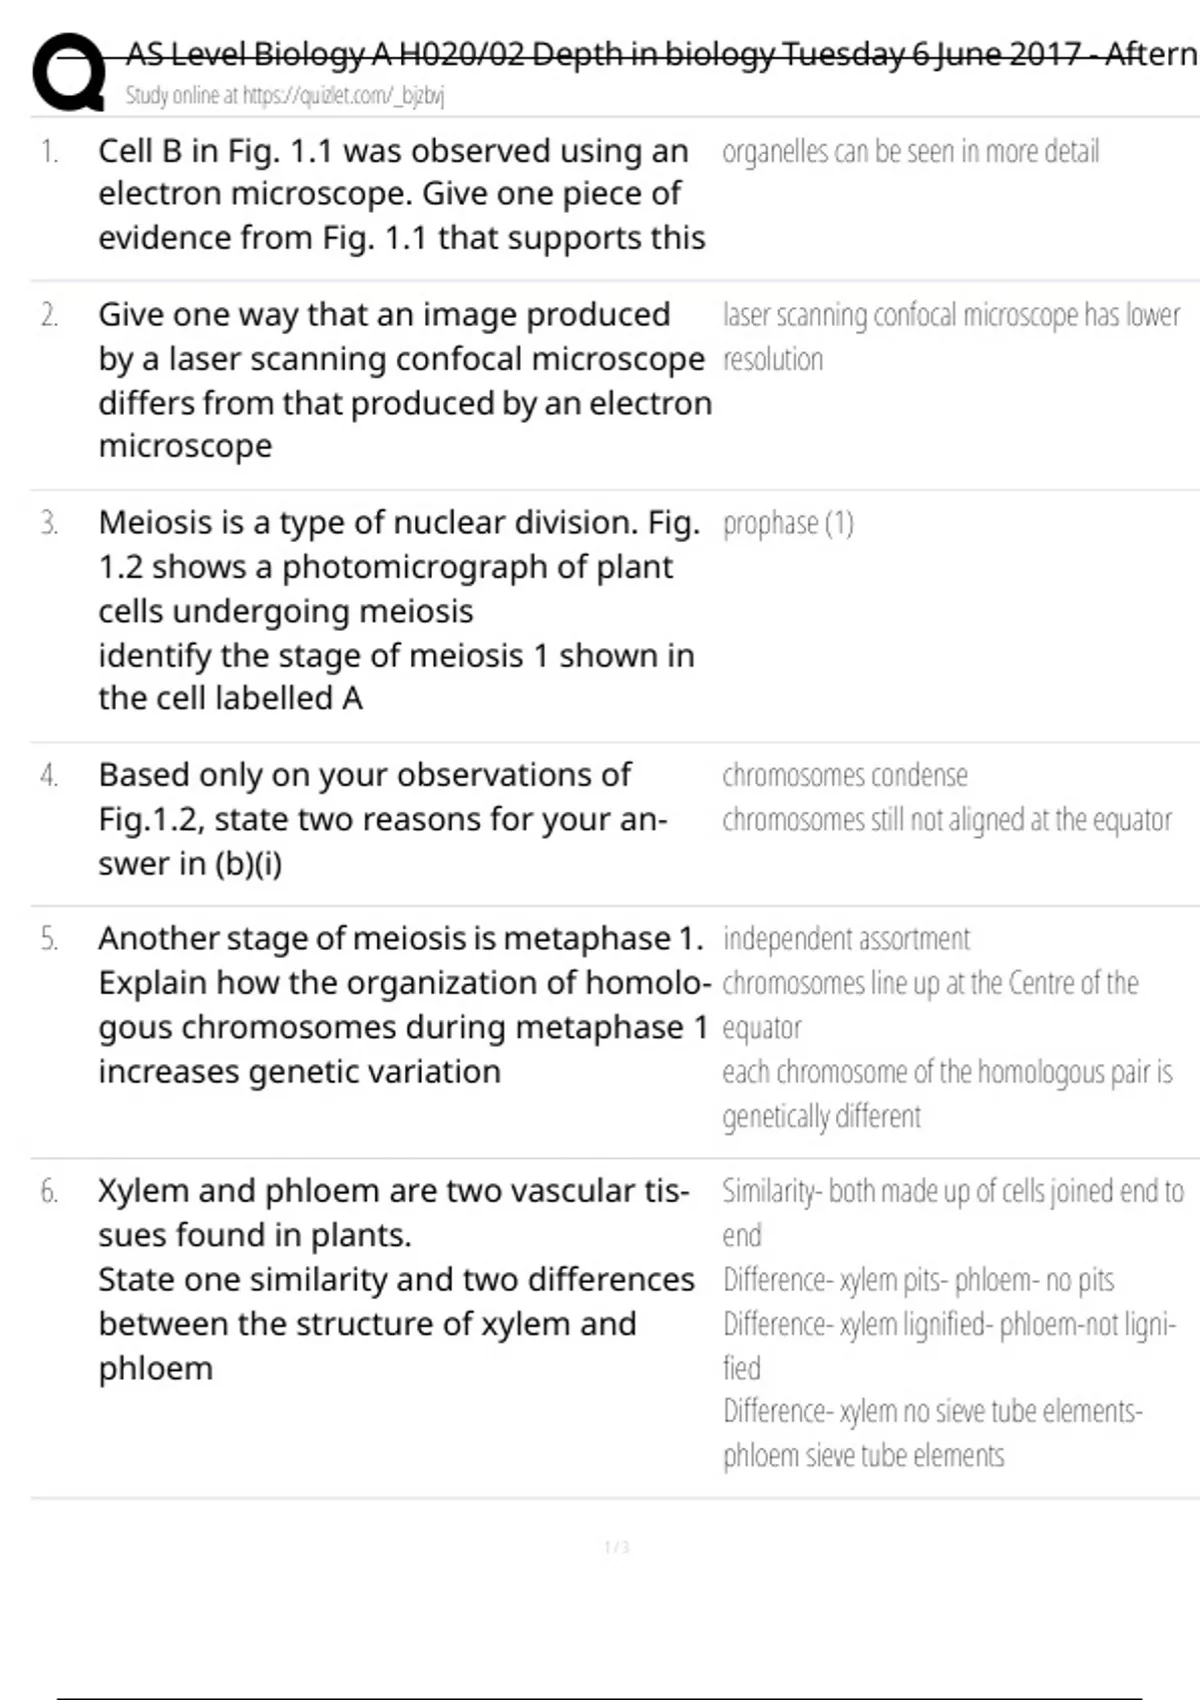Select question 5 about metaphase 1
This screenshot has height=1700, width=1200.
coord(402,1005)
